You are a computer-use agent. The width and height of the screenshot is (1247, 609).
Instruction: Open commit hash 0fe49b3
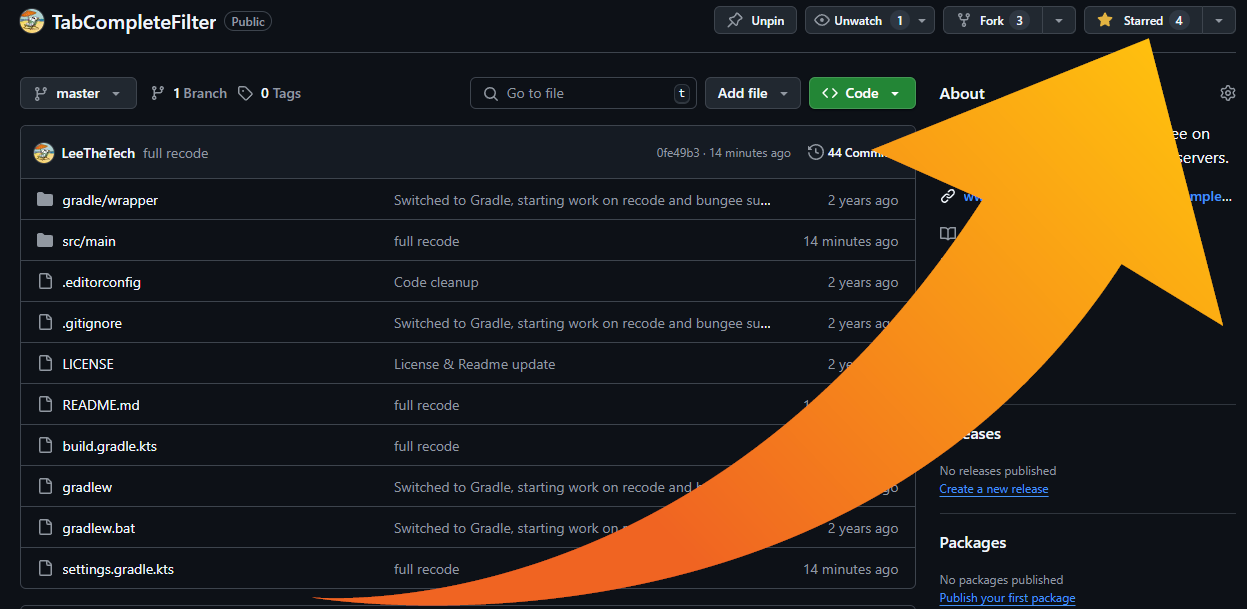coord(678,153)
